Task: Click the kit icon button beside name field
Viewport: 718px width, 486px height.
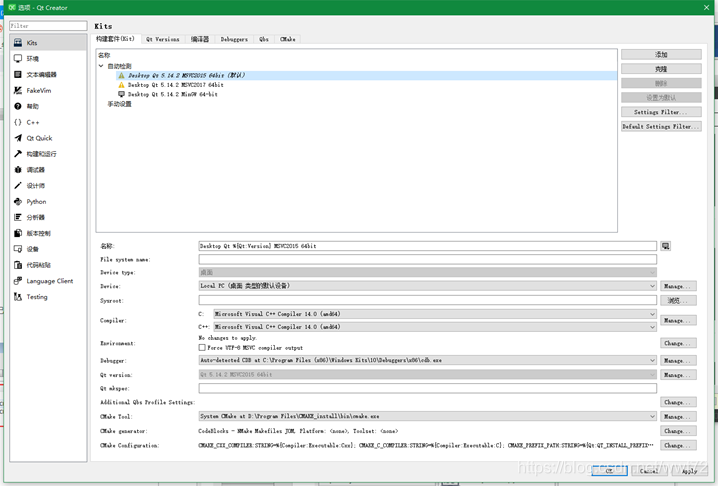Action: pos(665,246)
